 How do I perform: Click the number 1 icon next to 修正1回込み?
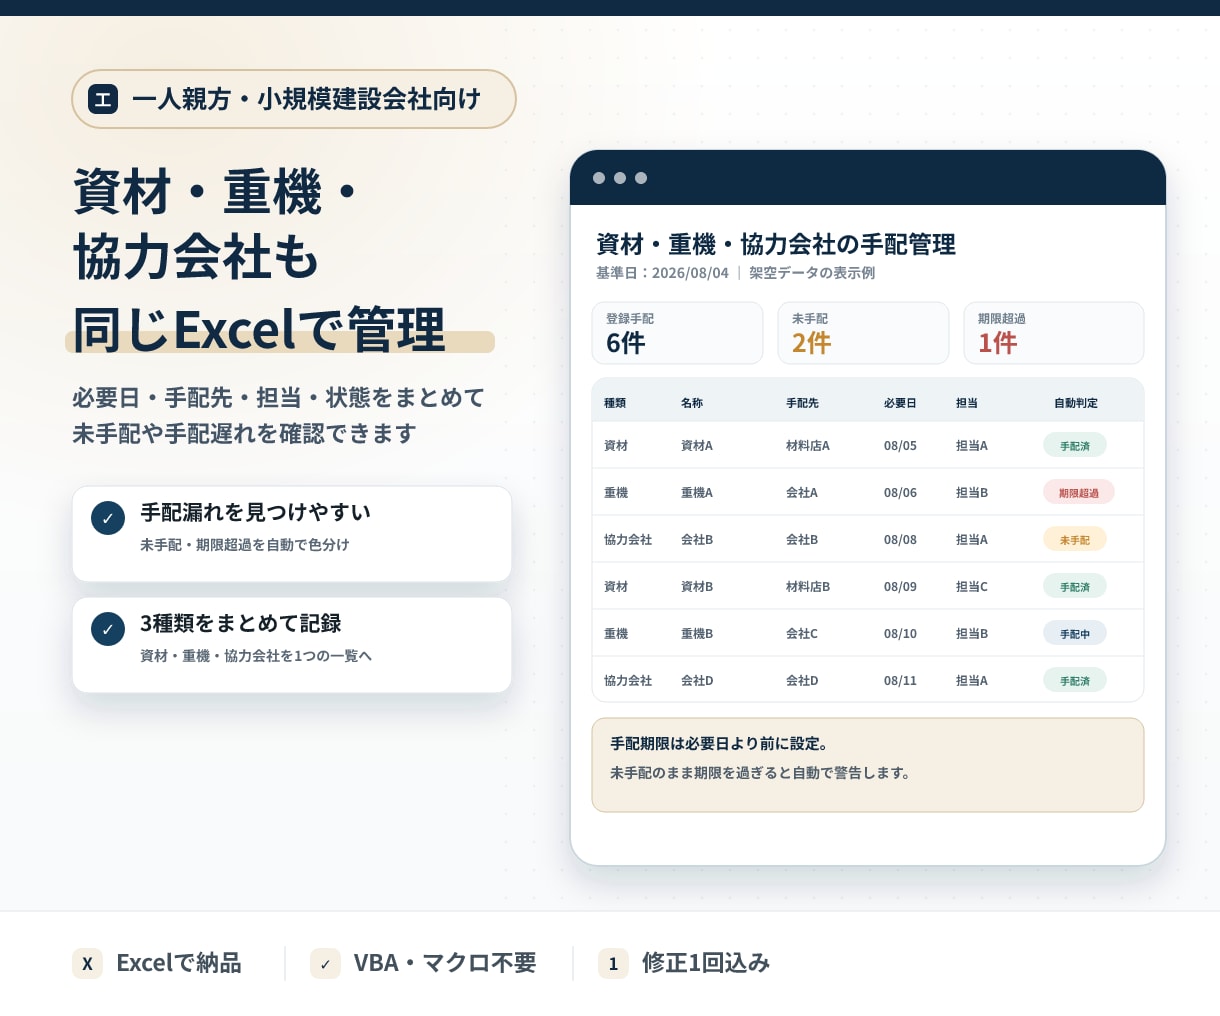[613, 963]
